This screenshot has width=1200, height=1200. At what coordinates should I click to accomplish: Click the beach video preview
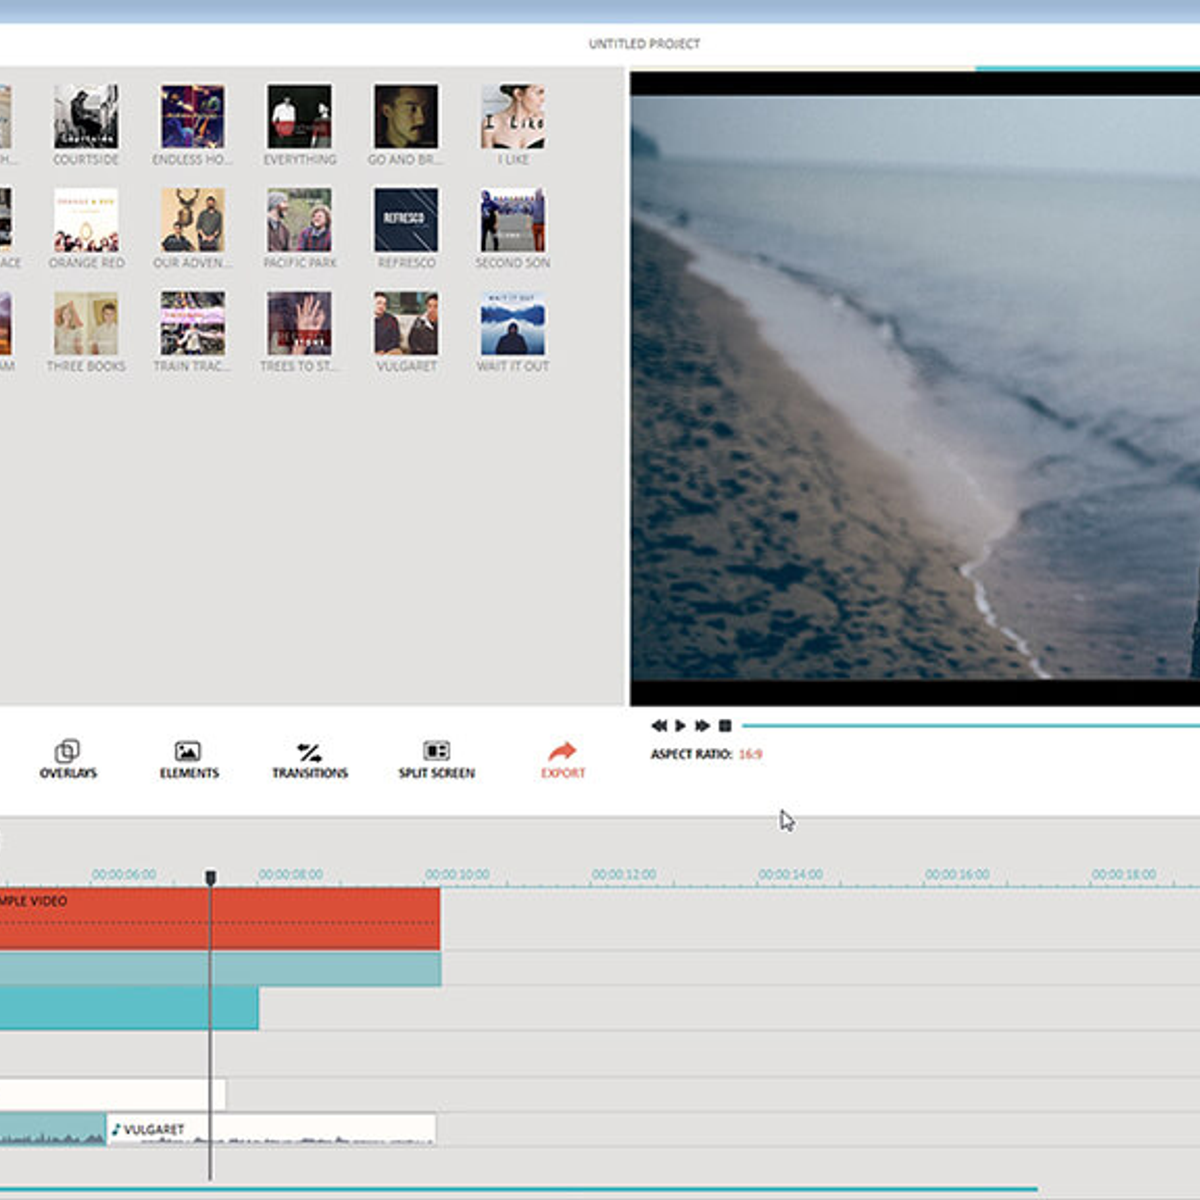(915, 388)
